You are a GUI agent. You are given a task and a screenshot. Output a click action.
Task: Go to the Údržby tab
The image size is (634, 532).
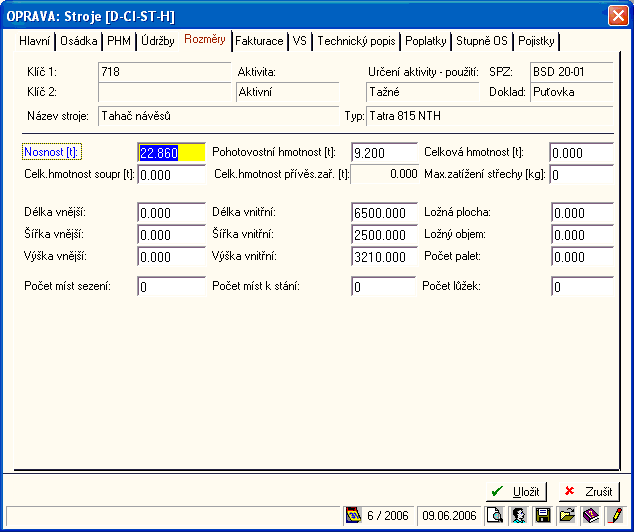(158, 41)
